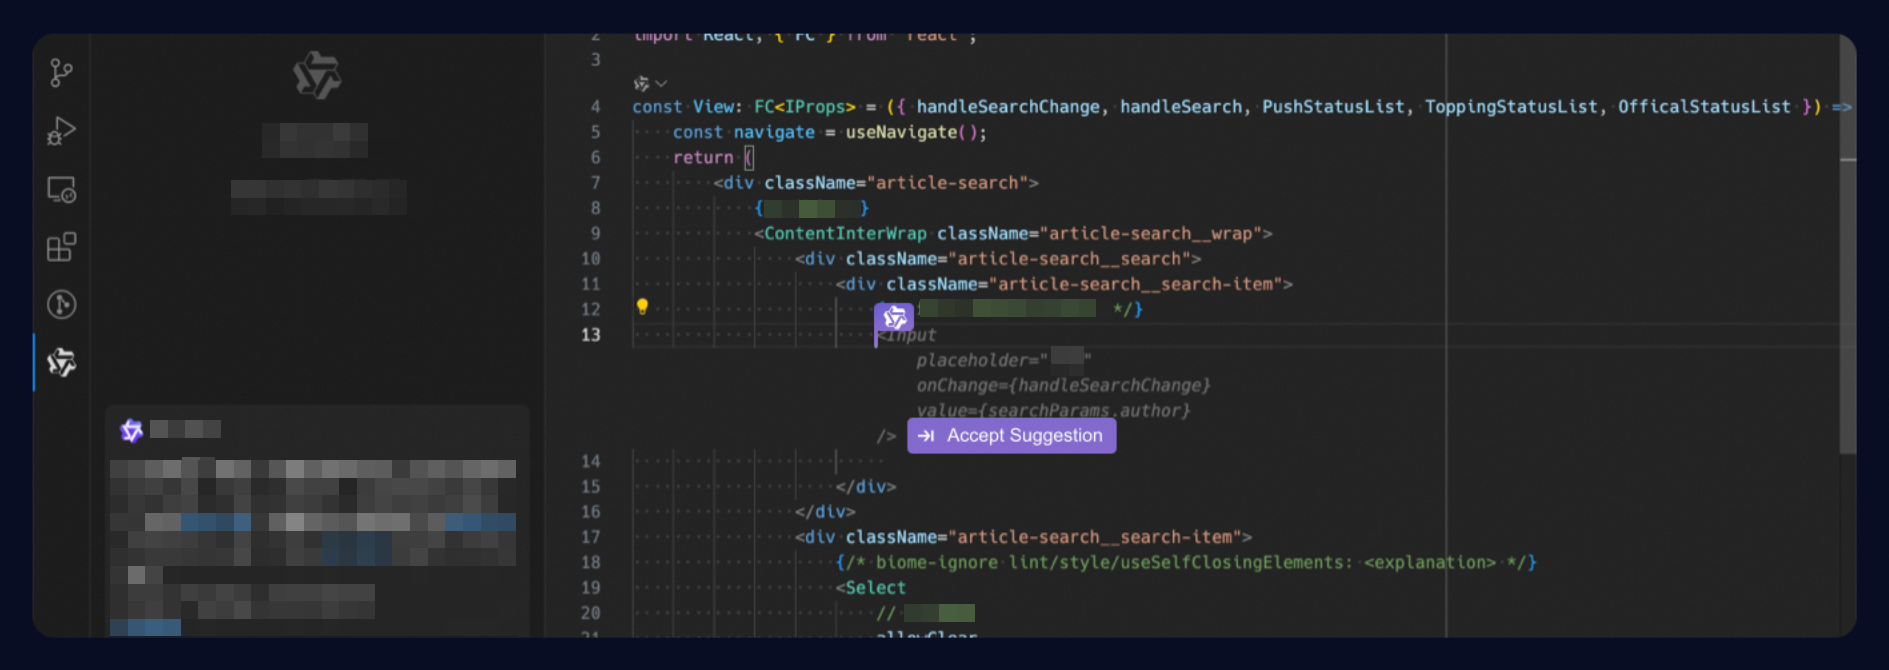Image resolution: width=1889 pixels, height=670 pixels.
Task: Open the Git graph clock icon view
Action: pyautogui.click(x=62, y=304)
